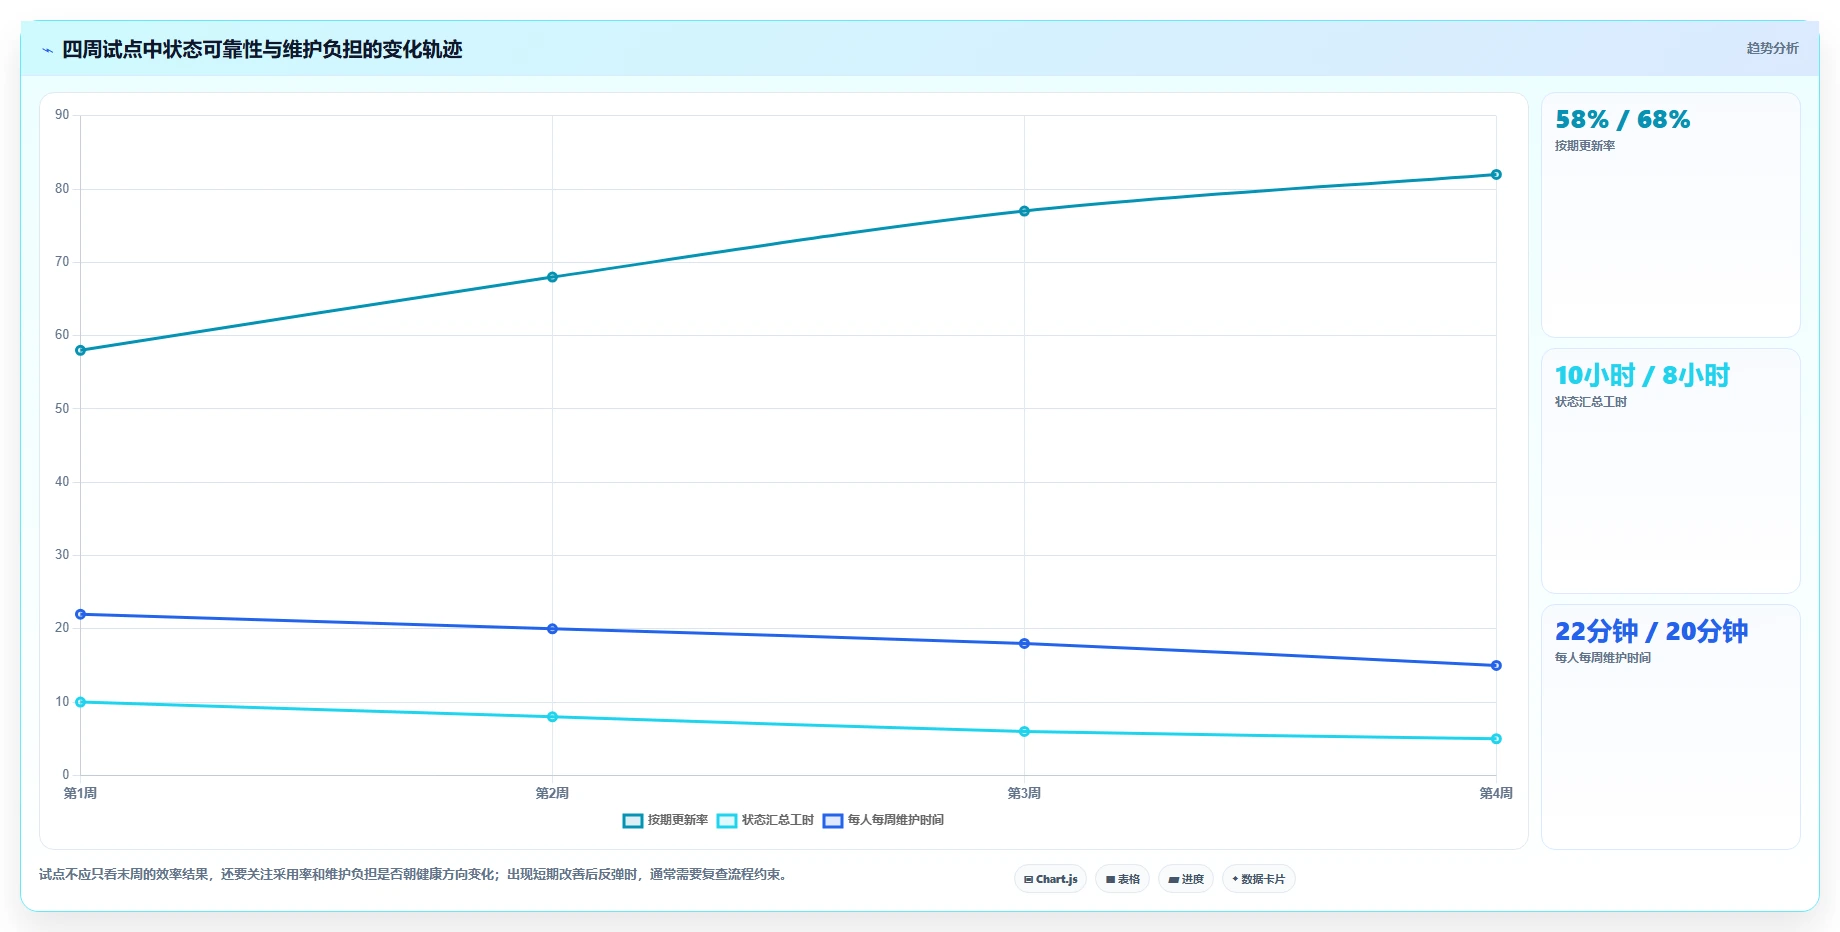1840x932 pixels.
Task: Click the 按期更新率 data point at 第1周
Action: coord(81,350)
